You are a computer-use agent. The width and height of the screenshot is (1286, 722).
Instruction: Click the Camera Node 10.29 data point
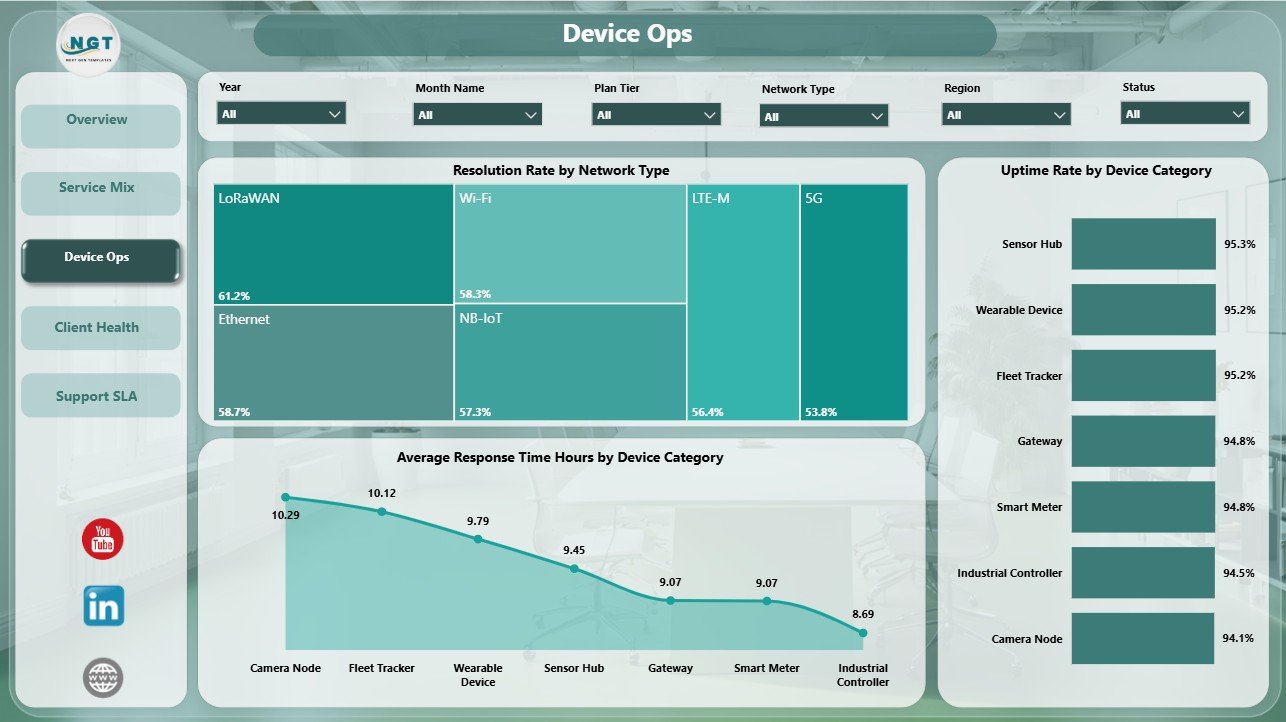click(x=286, y=497)
